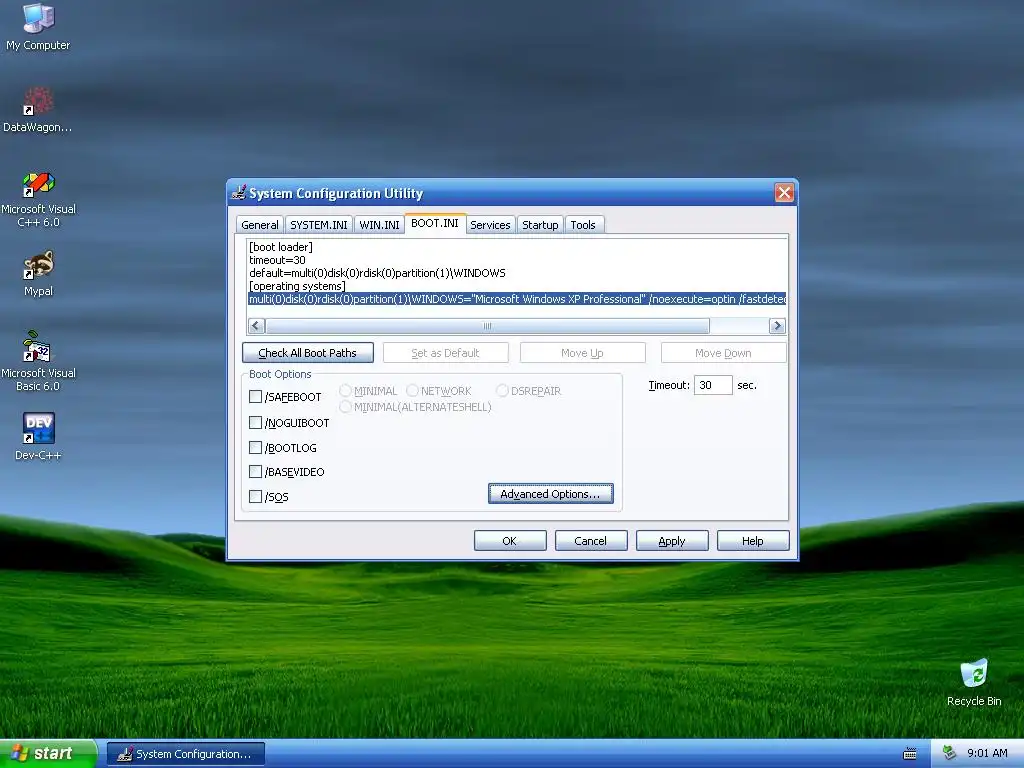Enable the /SAFEBOOT checkbox
Viewport: 1024px width, 768px height.
tap(255, 396)
